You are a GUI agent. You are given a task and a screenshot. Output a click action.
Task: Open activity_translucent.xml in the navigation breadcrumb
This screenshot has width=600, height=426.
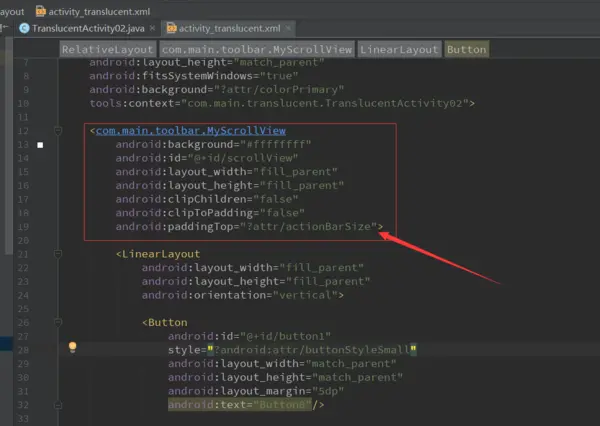(99, 11)
